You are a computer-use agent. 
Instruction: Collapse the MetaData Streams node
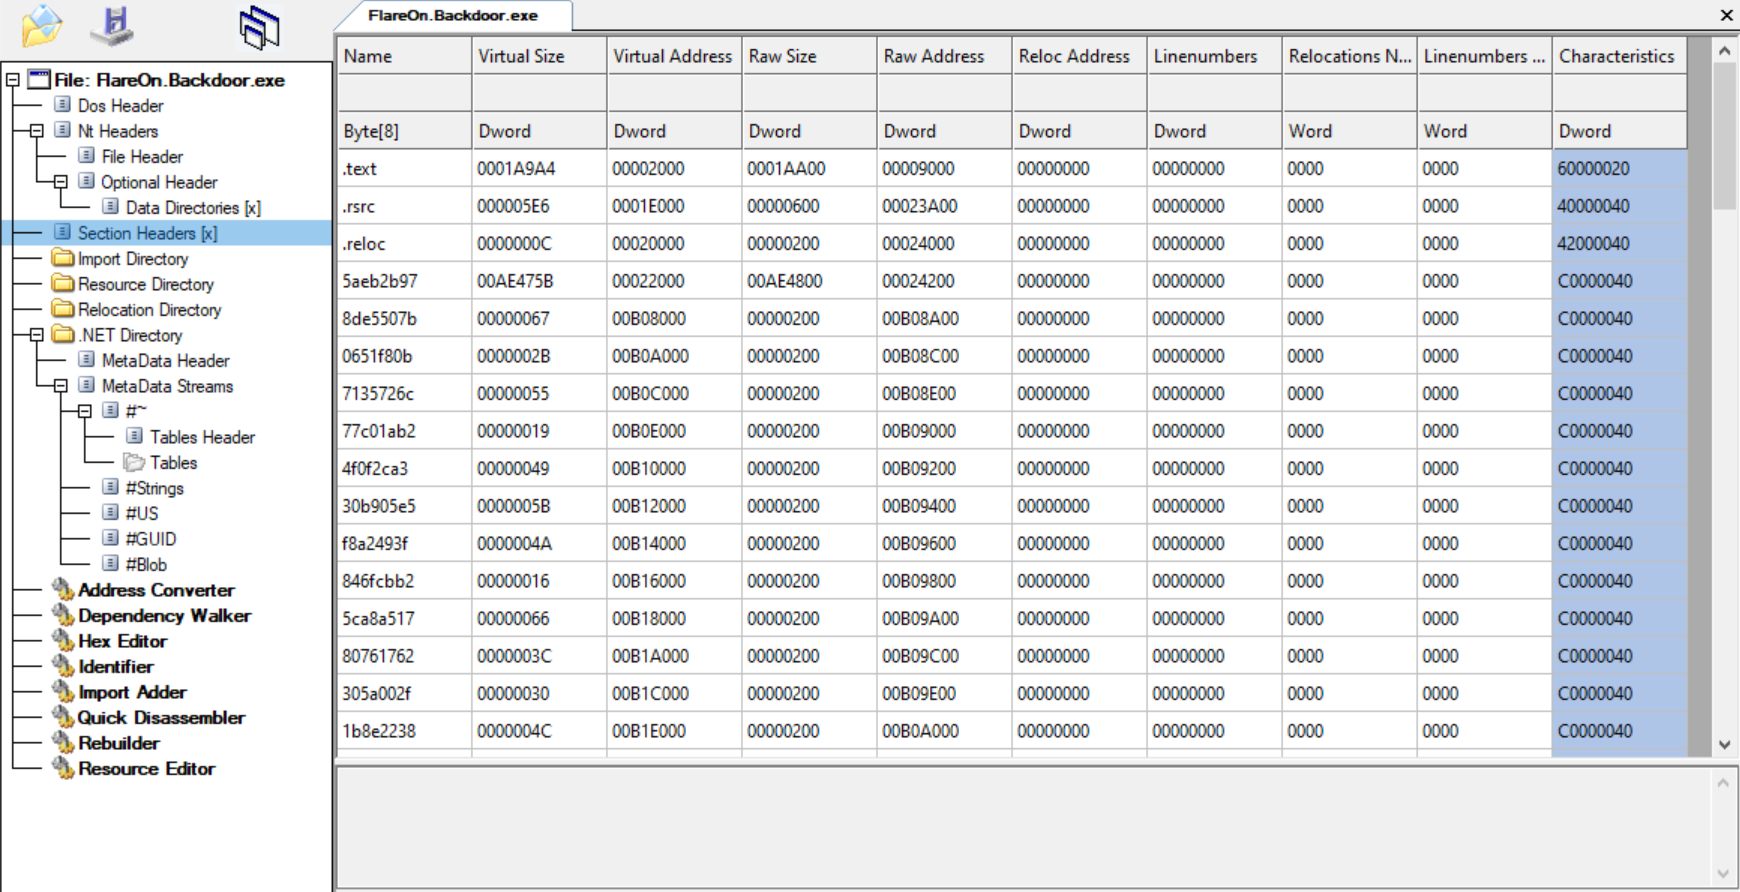pyautogui.click(x=61, y=386)
